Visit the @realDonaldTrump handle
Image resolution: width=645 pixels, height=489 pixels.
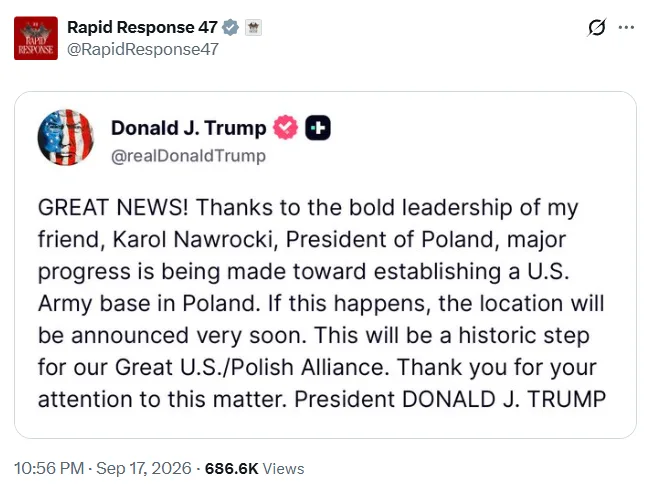pos(188,156)
